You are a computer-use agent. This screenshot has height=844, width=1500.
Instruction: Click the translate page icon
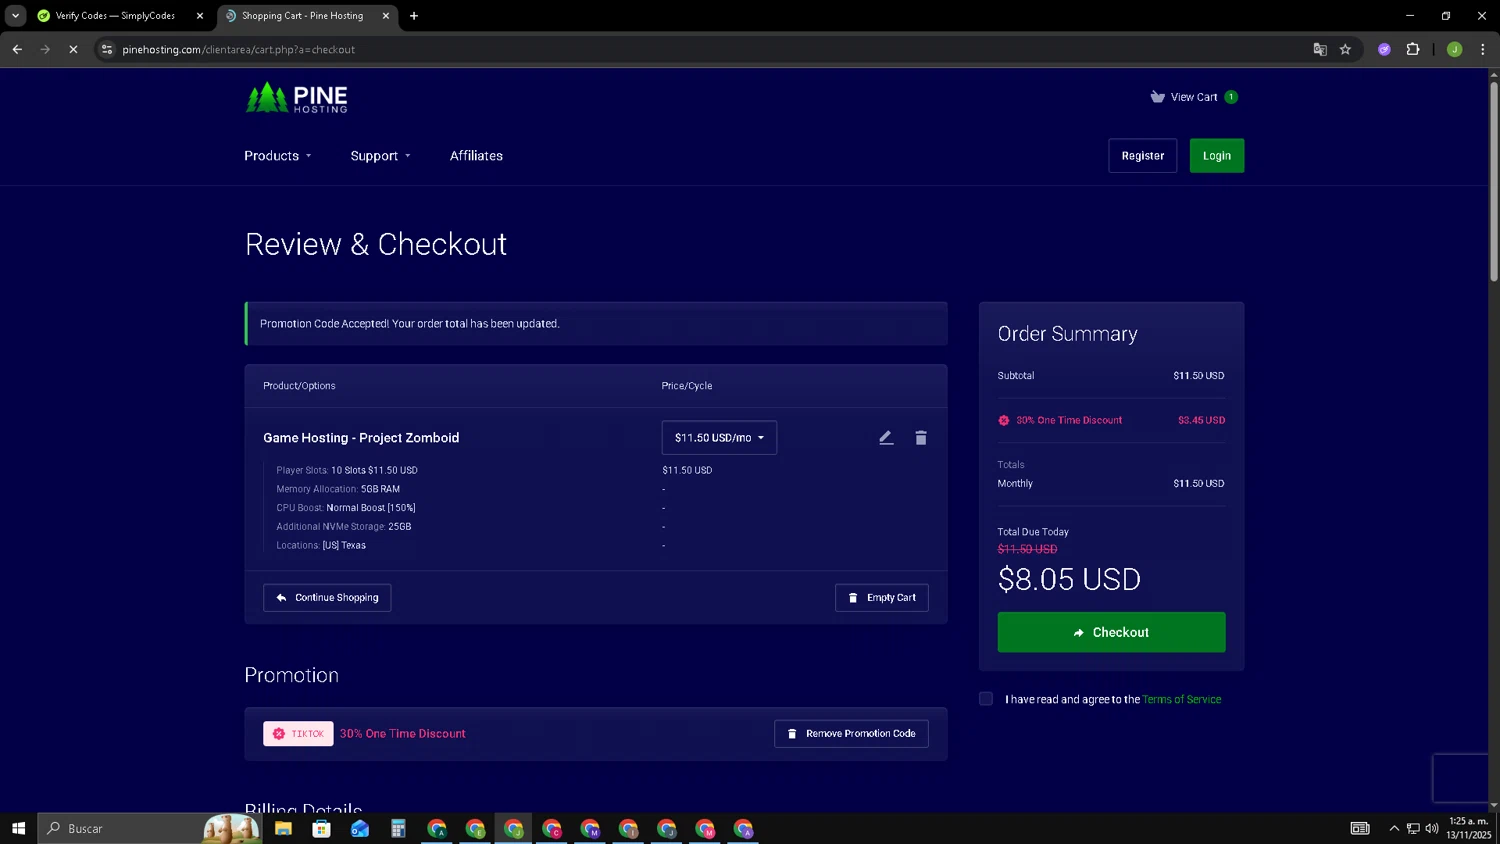1320,49
